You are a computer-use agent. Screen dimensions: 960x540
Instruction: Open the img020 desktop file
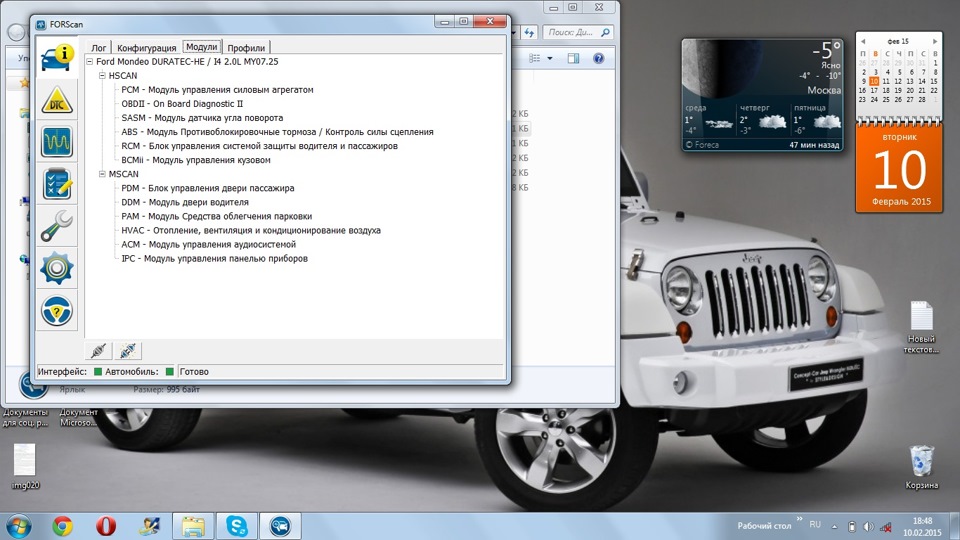[x=25, y=467]
